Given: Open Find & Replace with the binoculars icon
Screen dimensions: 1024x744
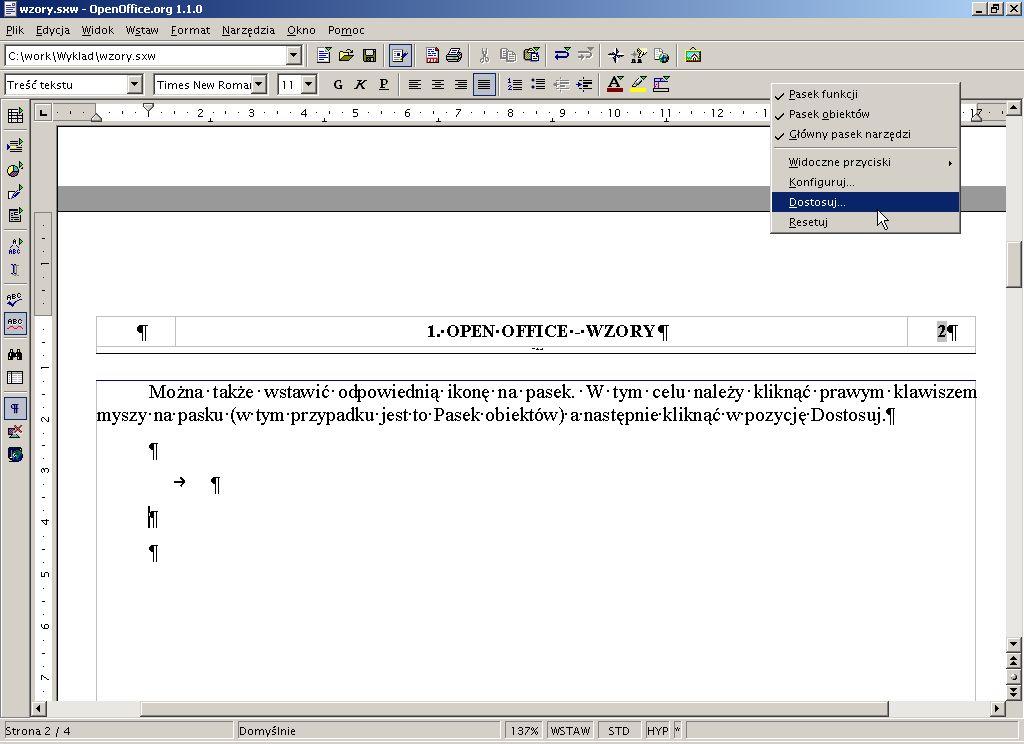Looking at the screenshot, I should pos(15,355).
